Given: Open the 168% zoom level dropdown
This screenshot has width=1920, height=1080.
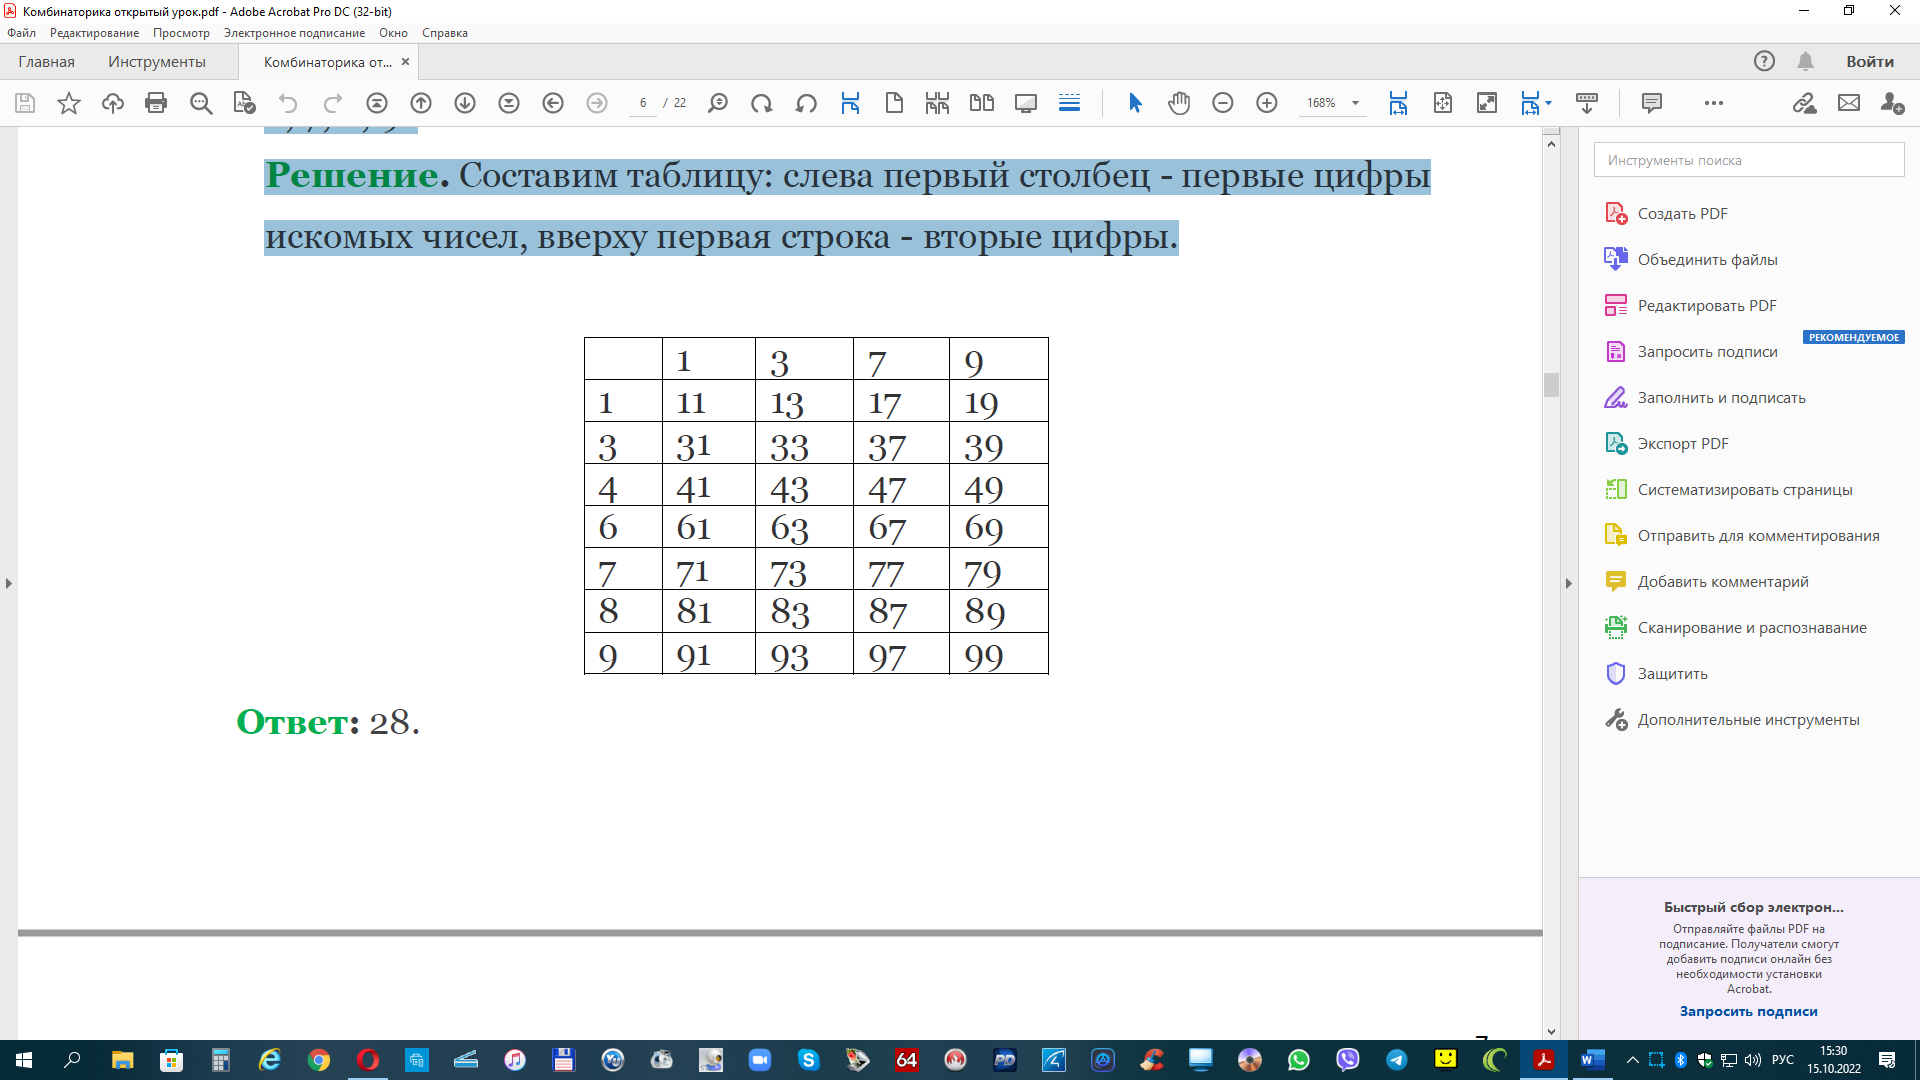Looking at the screenshot, I should coord(1355,103).
